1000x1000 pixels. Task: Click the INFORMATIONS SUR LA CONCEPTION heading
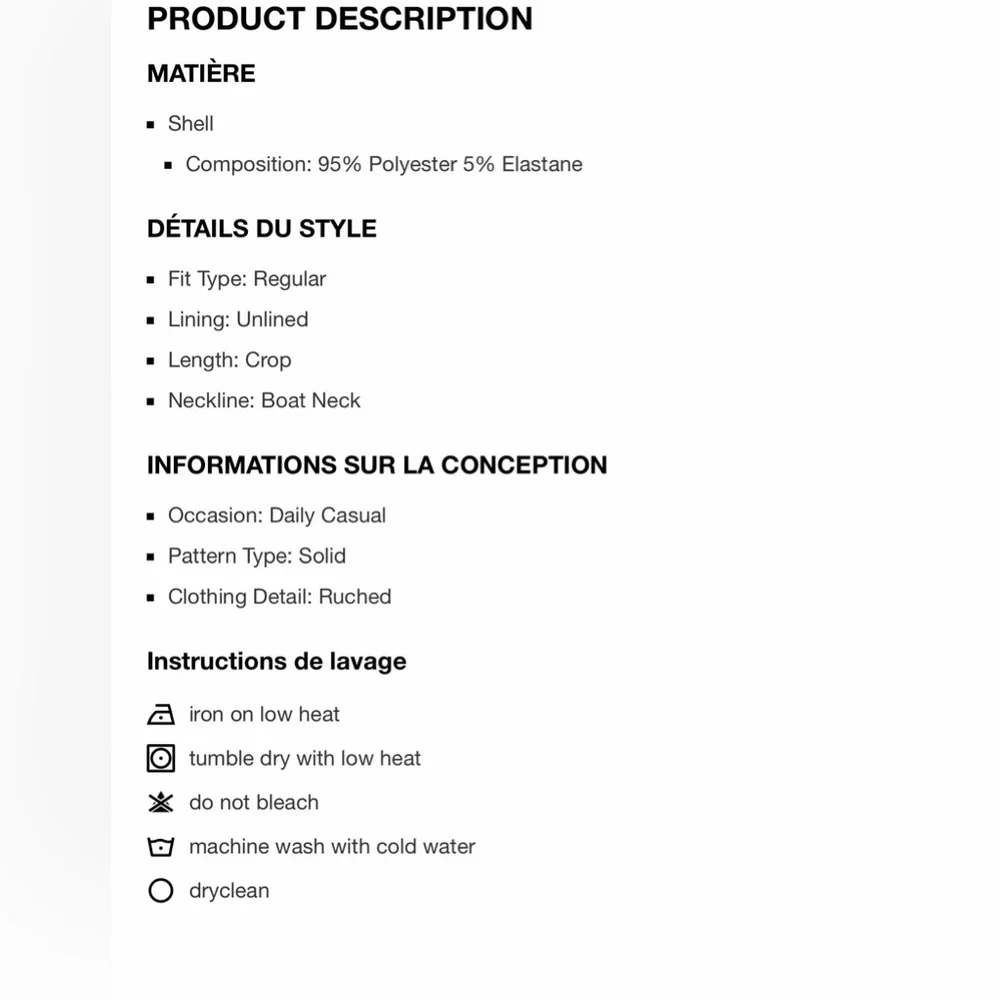(377, 466)
